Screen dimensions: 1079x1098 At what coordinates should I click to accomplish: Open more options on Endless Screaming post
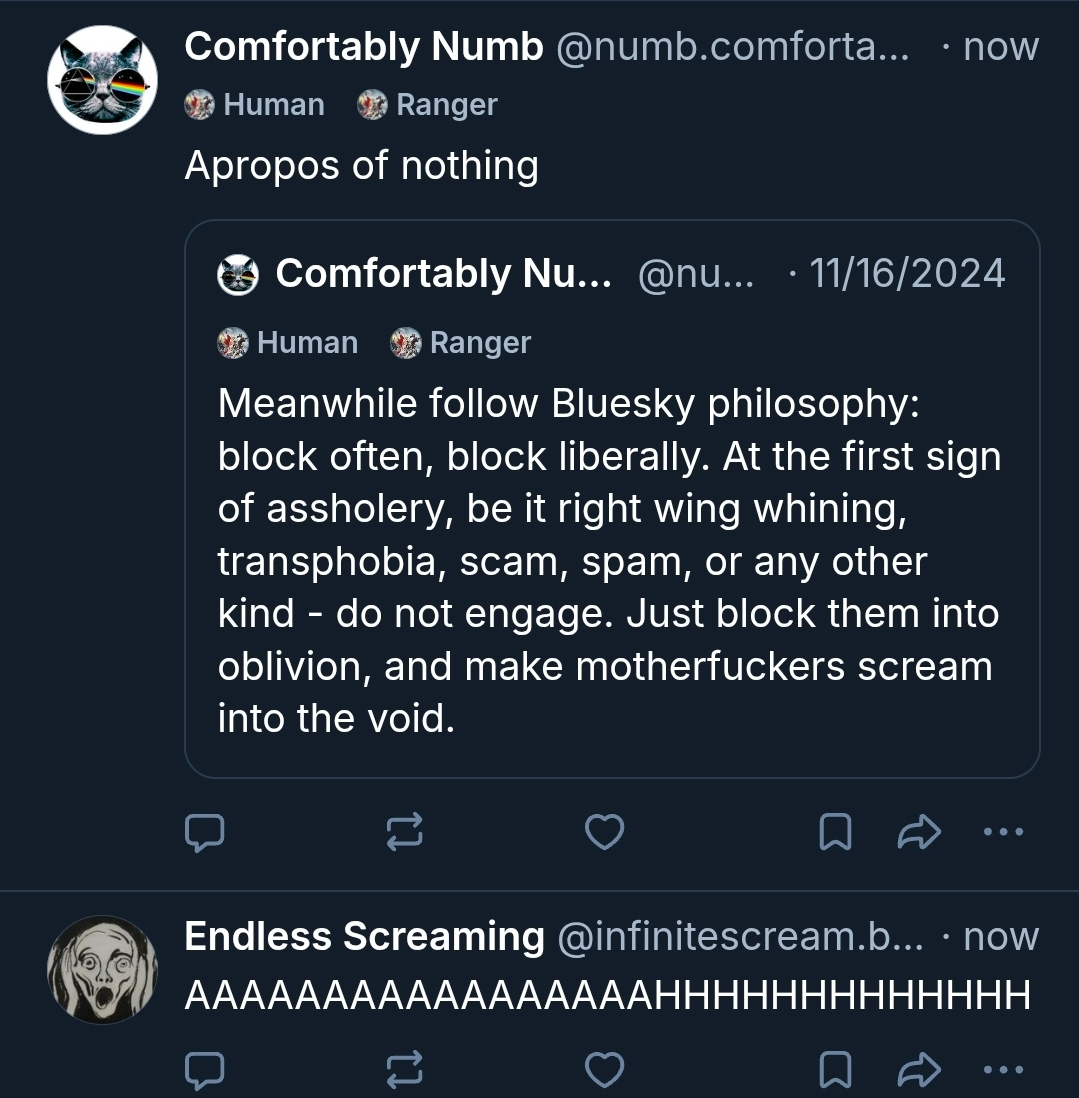pyautogui.click(x=1003, y=1070)
